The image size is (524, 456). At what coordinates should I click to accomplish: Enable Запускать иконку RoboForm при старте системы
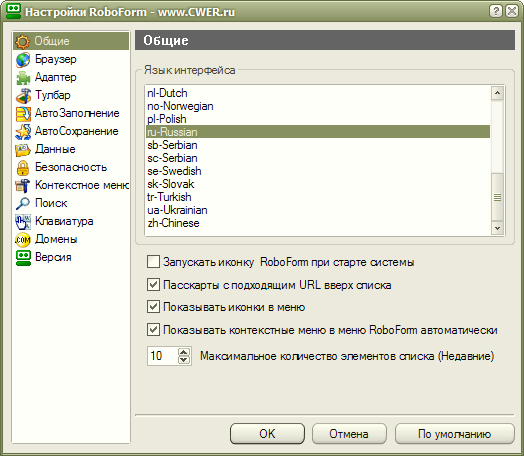pyautogui.click(x=153, y=262)
